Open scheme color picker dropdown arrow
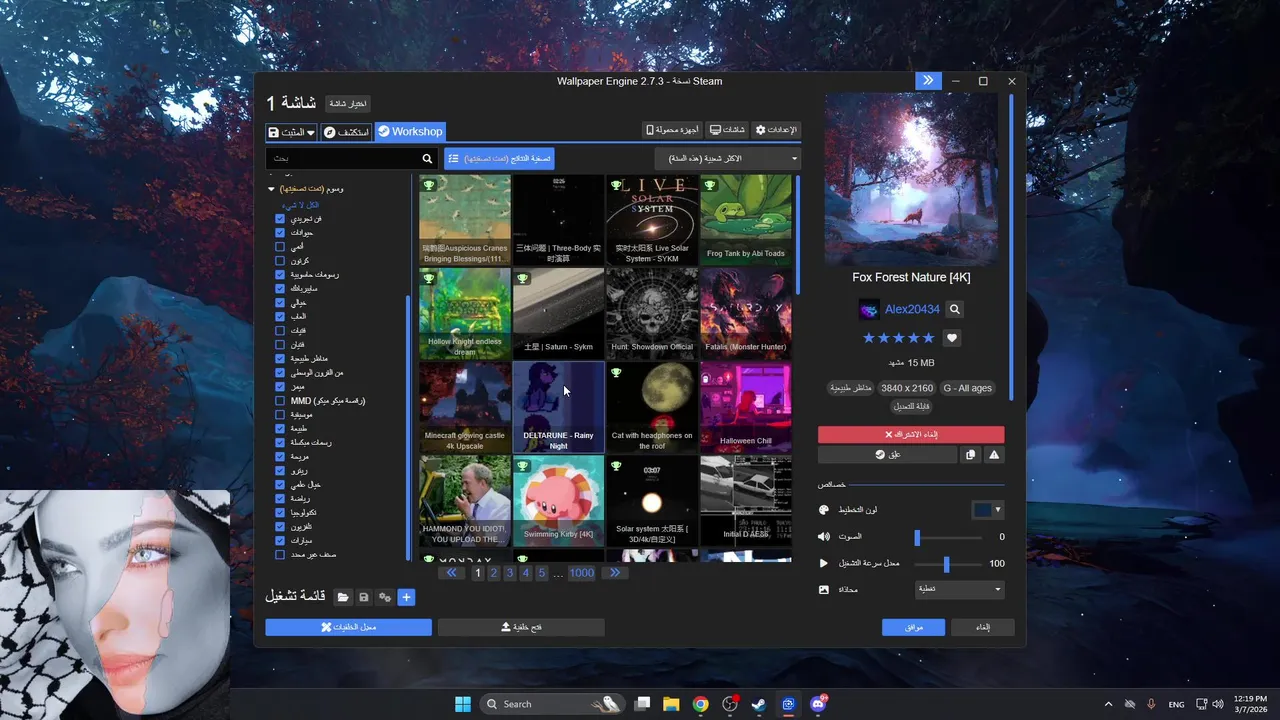The width and height of the screenshot is (1280, 720). click(997, 510)
